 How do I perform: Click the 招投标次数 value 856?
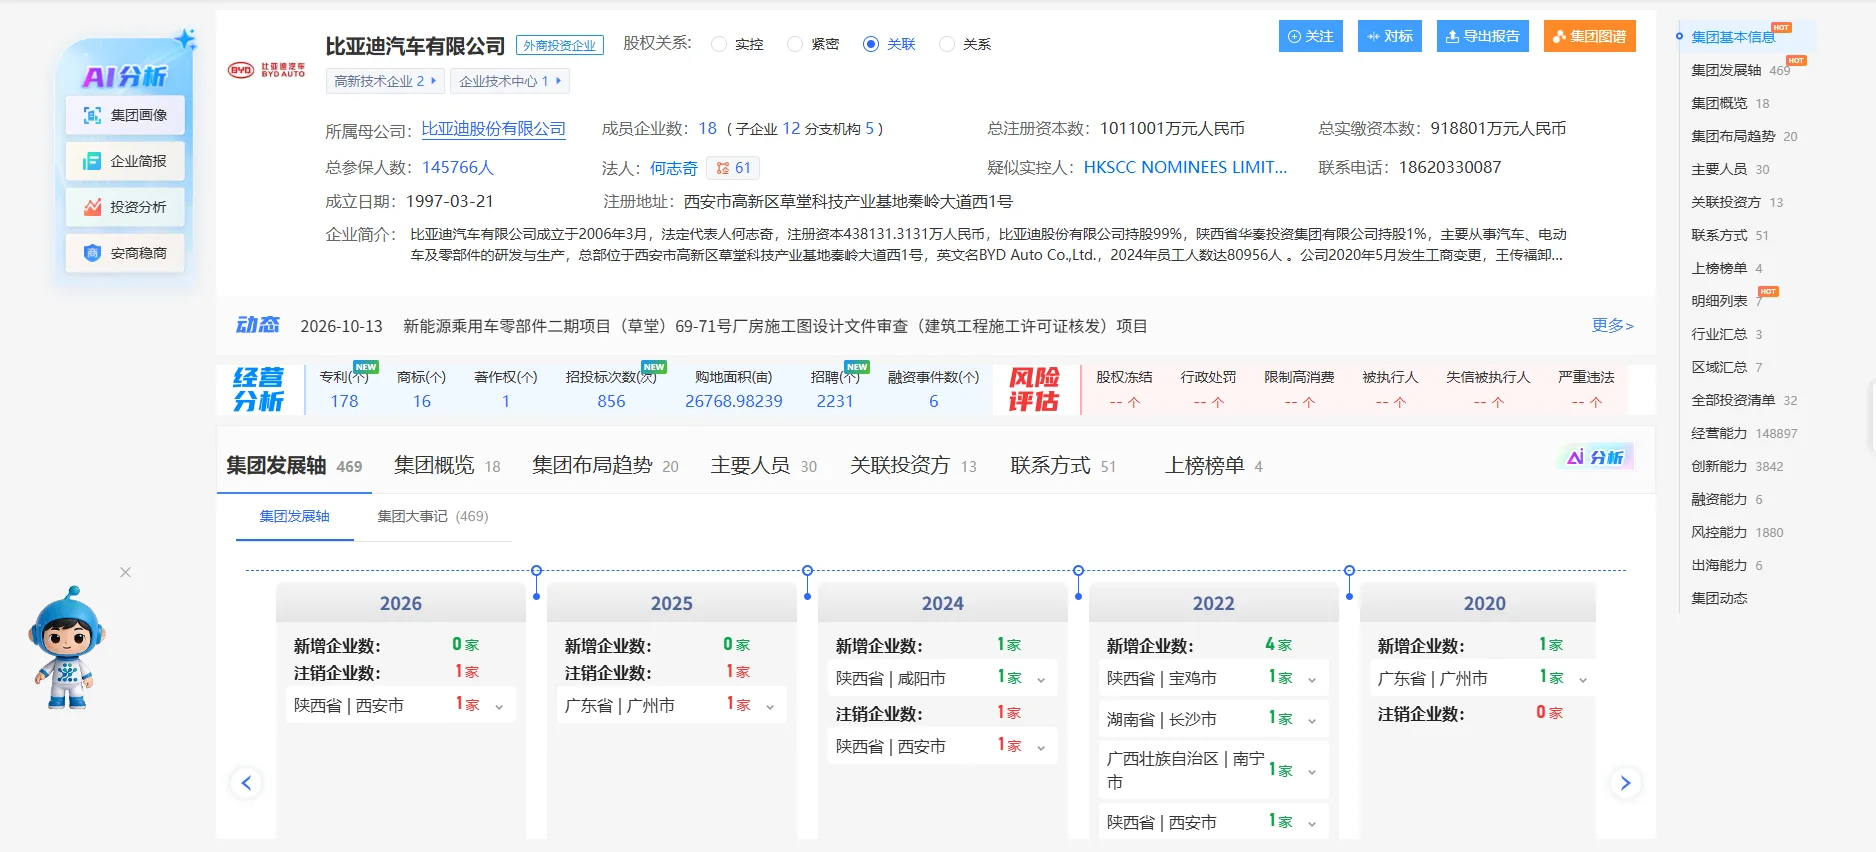(611, 401)
